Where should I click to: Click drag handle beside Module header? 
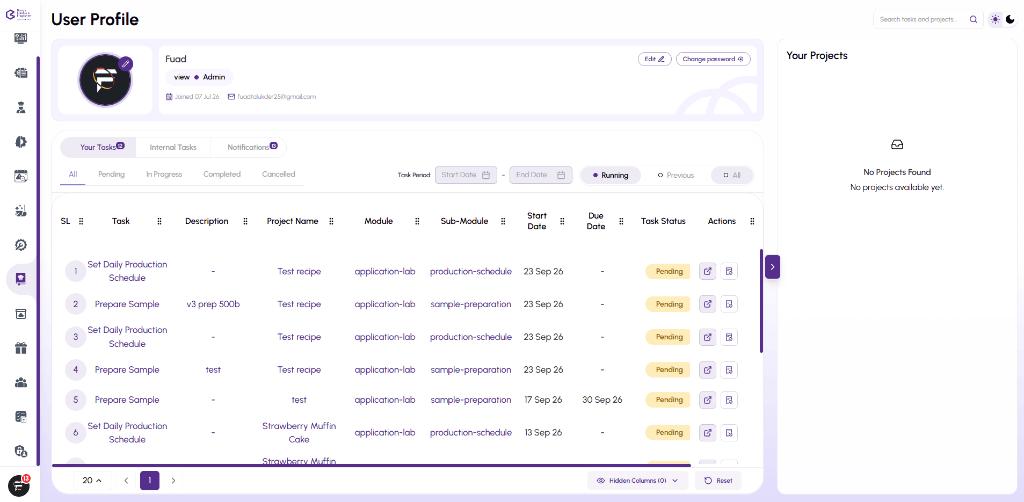(x=417, y=221)
